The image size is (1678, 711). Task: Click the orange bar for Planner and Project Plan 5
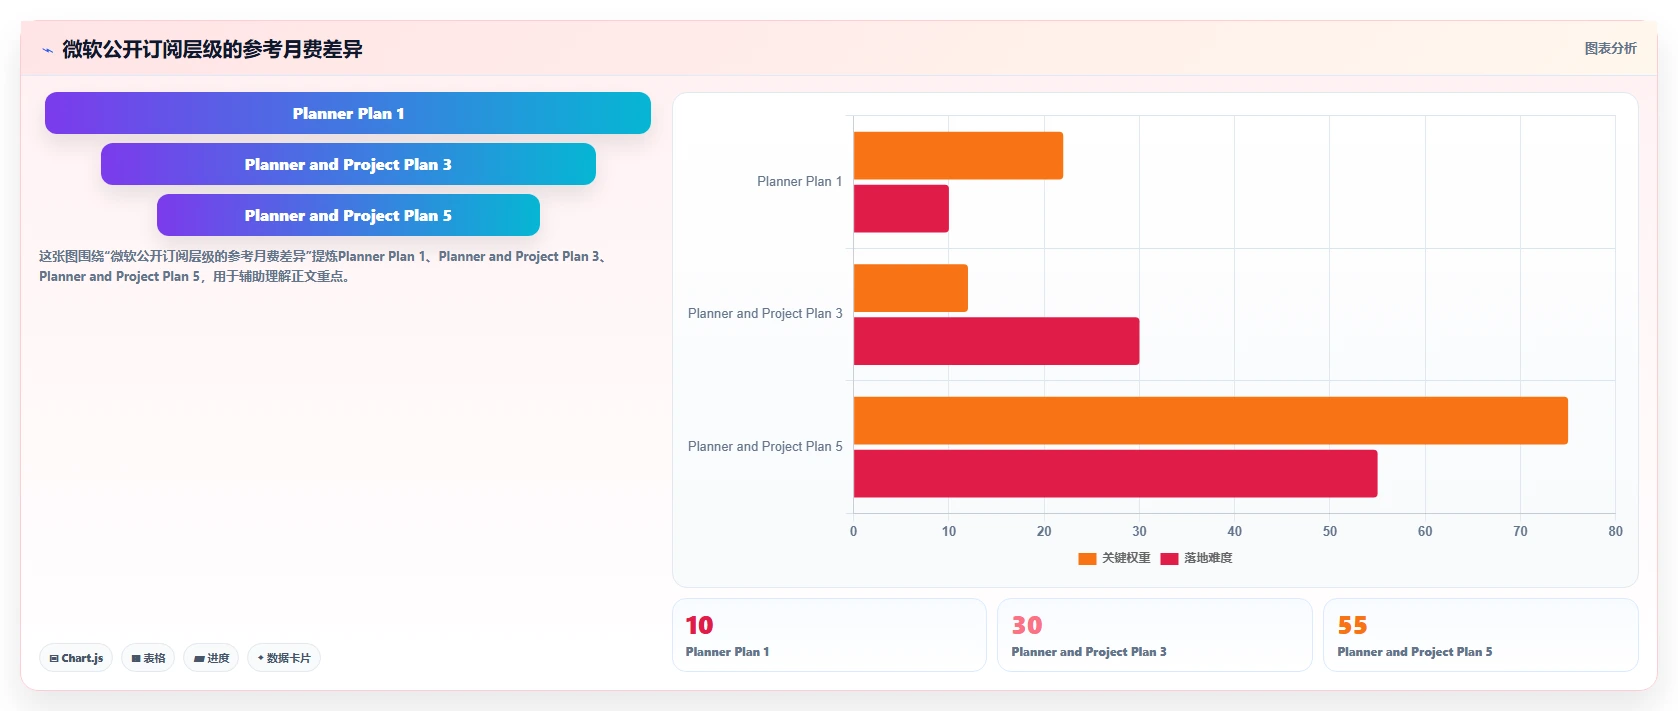pyautogui.click(x=1211, y=421)
